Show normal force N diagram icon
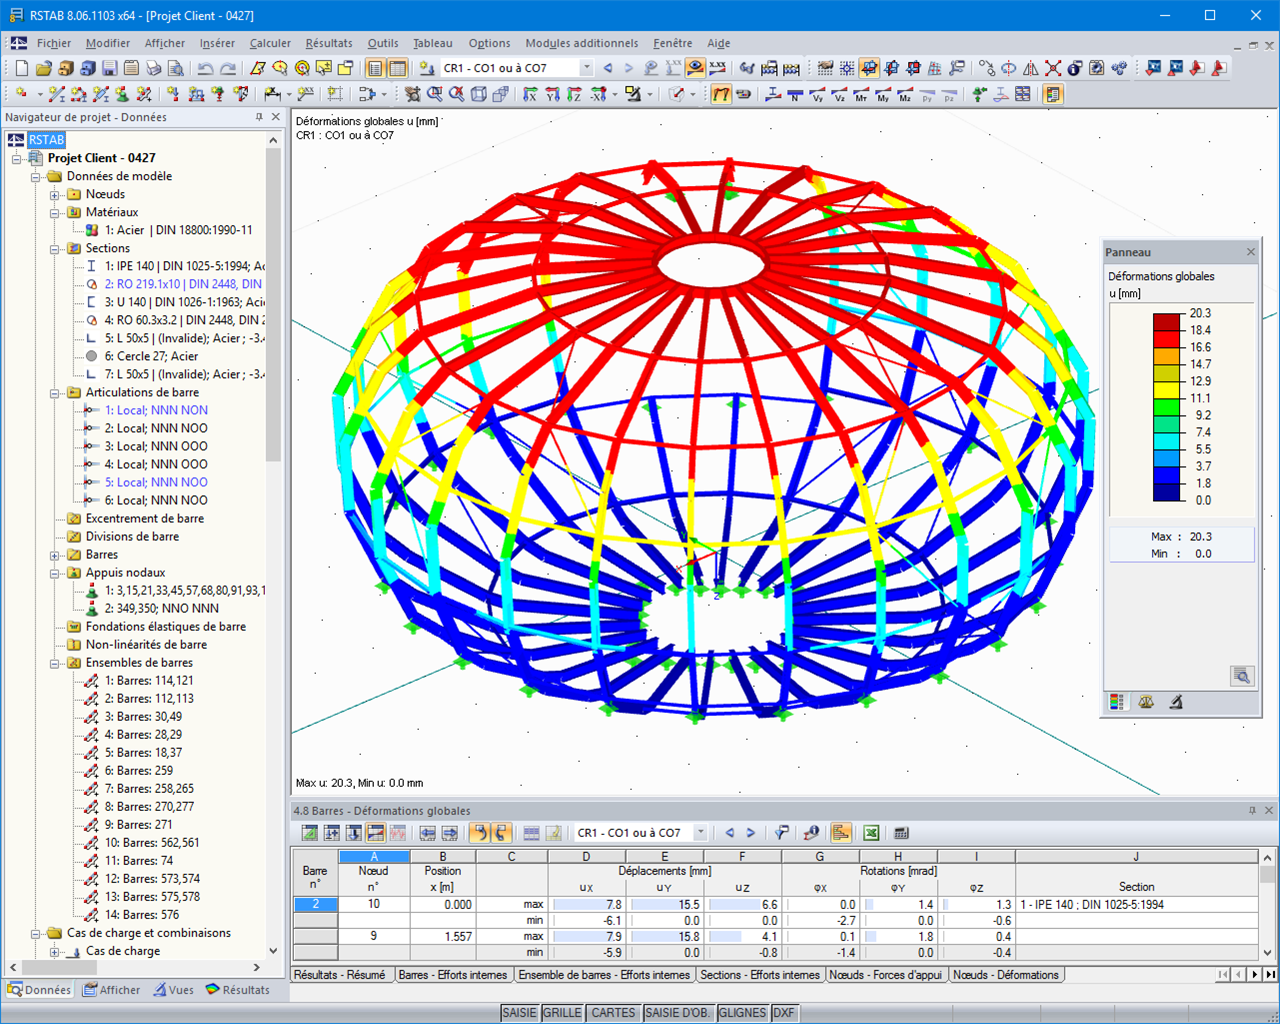Viewport: 1280px width, 1024px height. (795, 94)
